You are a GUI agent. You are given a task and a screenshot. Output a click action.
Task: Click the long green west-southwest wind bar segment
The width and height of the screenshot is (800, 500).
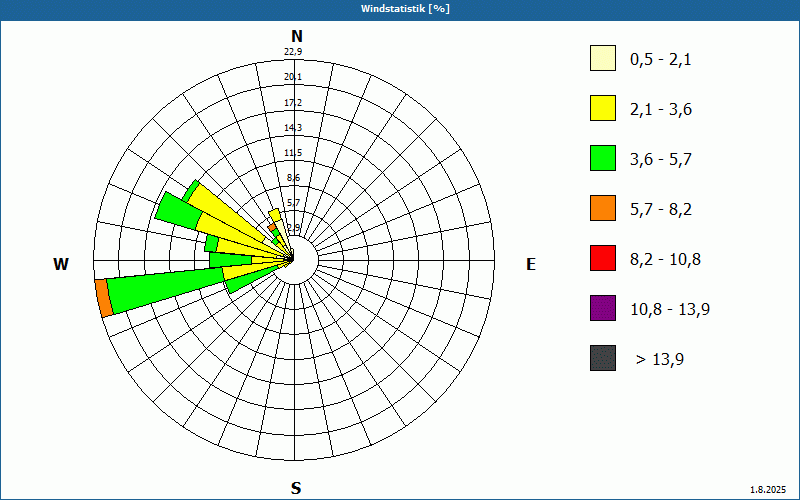[166, 290]
